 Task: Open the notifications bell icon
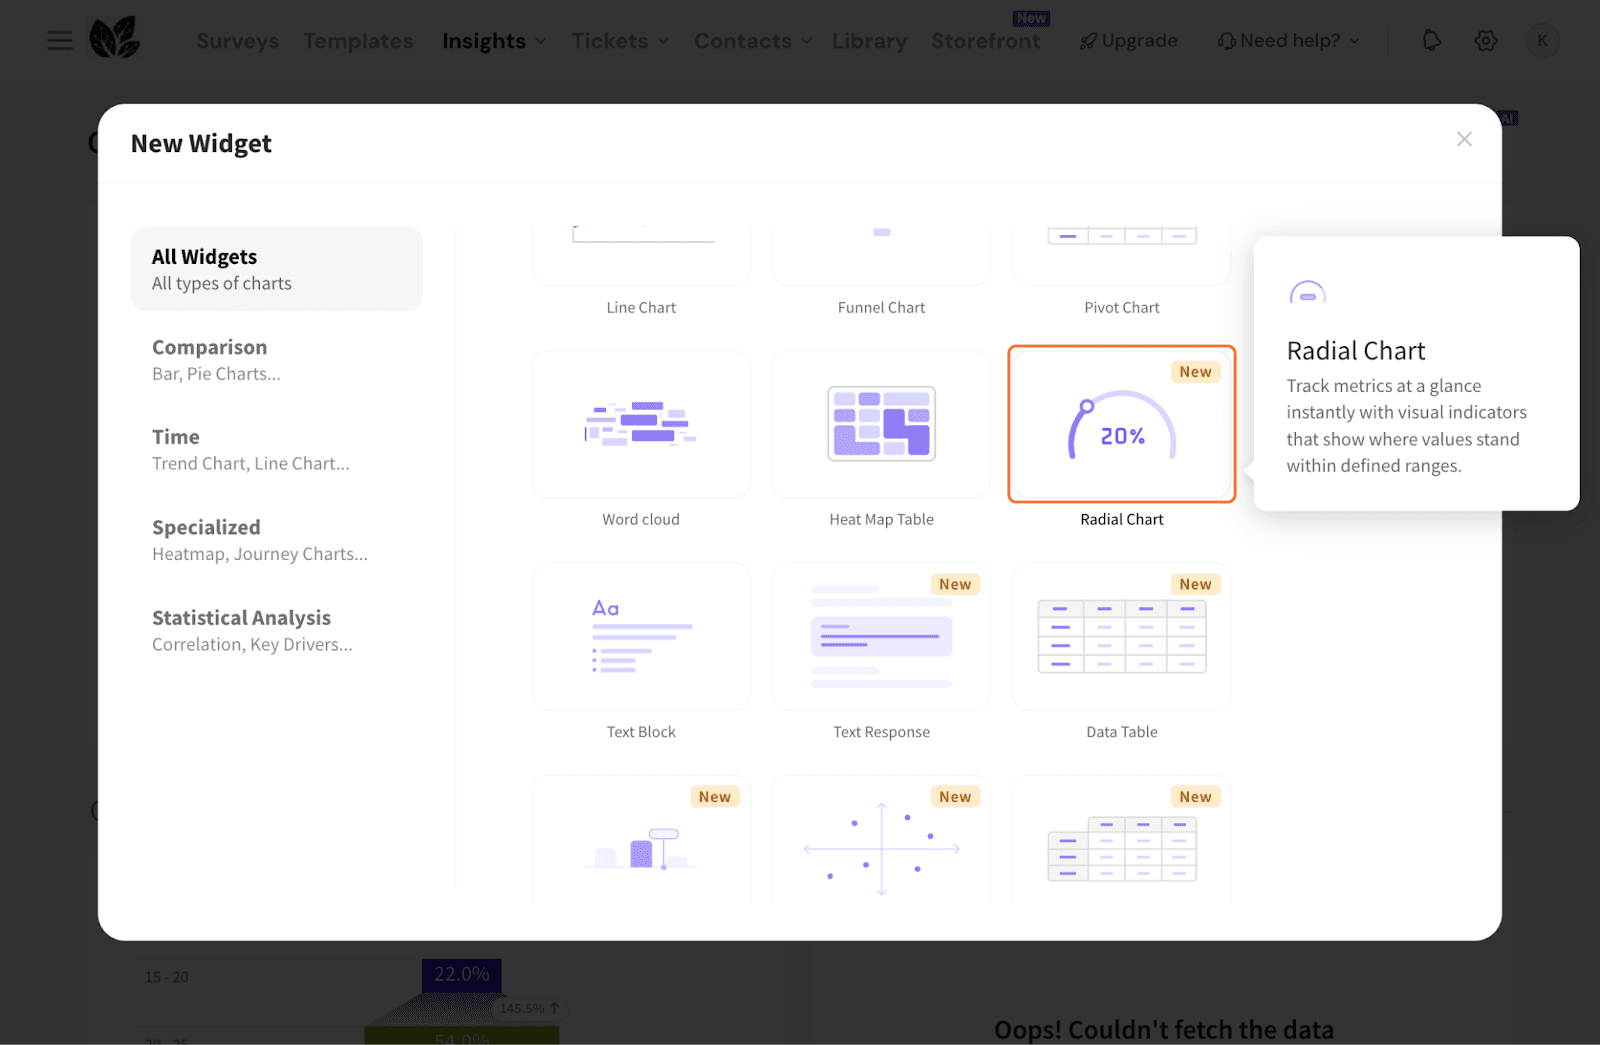click(x=1431, y=41)
